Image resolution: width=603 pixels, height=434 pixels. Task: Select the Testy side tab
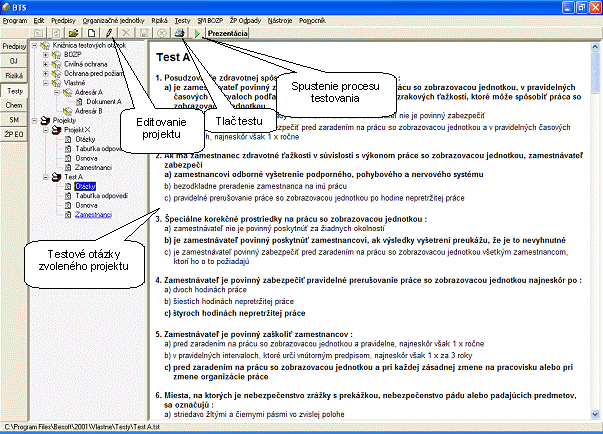[15, 91]
